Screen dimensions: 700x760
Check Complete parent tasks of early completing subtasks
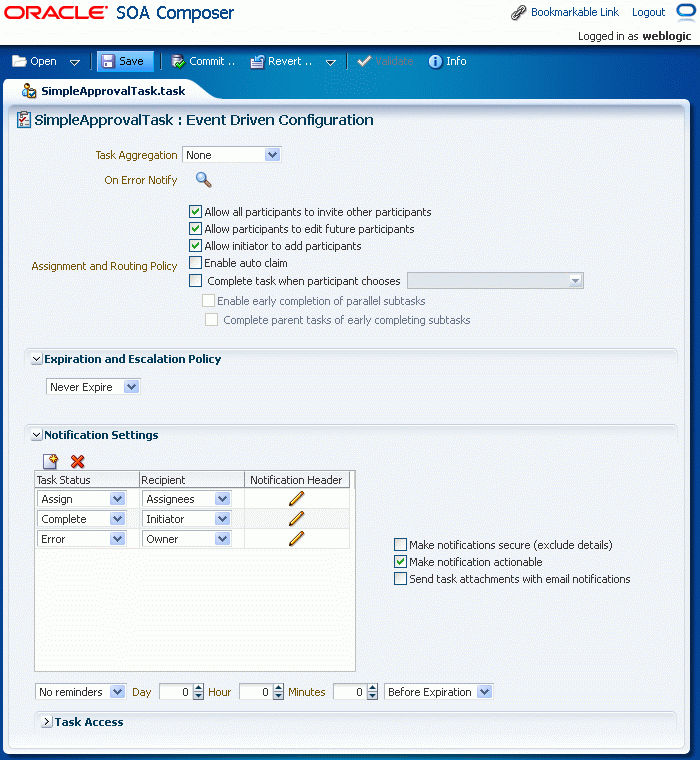211,319
